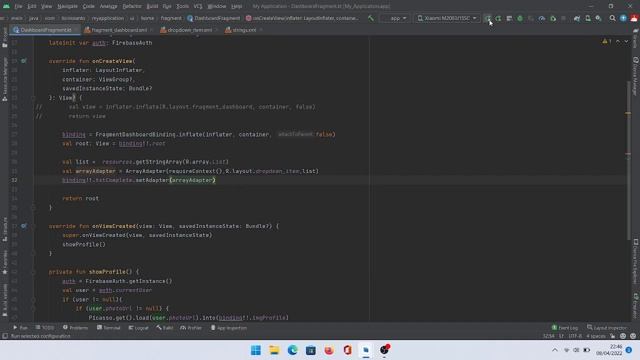
Task: Click the Android Studio logo icon
Action: (6, 6)
